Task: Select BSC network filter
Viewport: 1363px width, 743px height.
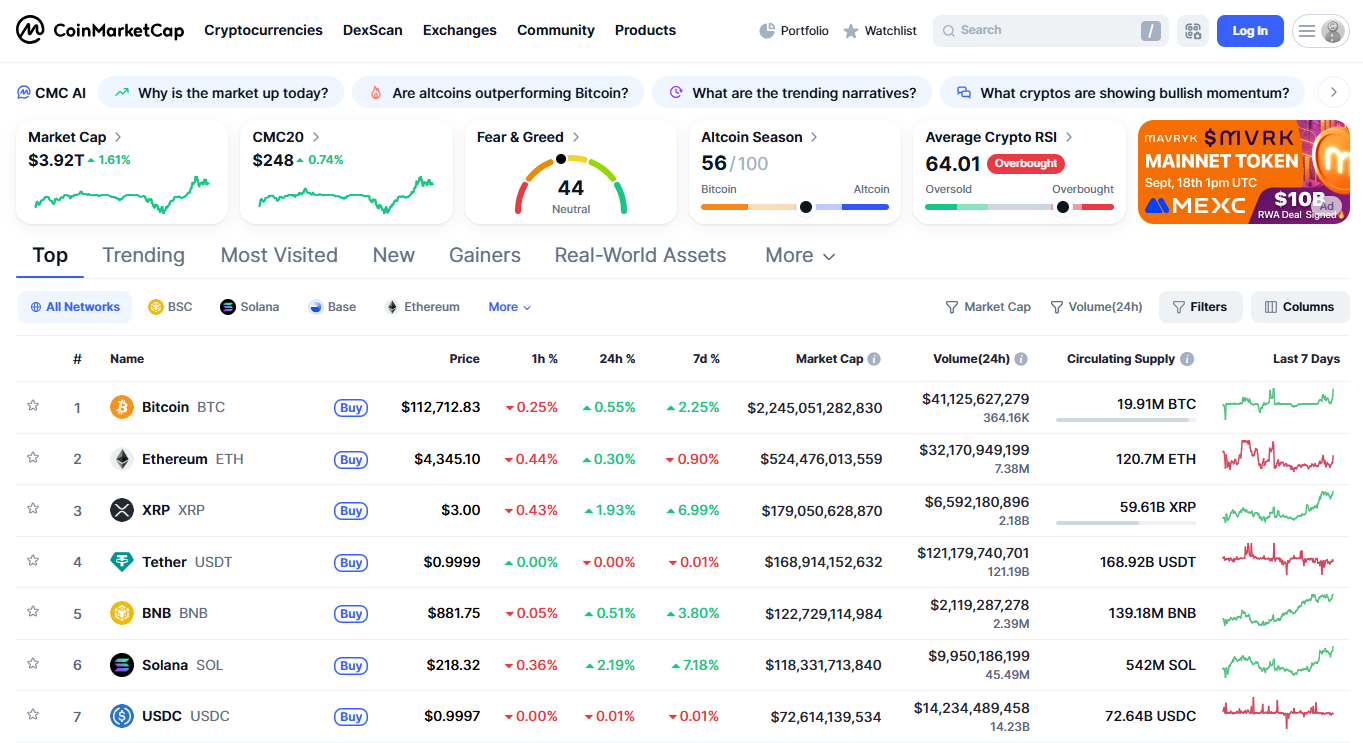Action: (x=170, y=307)
